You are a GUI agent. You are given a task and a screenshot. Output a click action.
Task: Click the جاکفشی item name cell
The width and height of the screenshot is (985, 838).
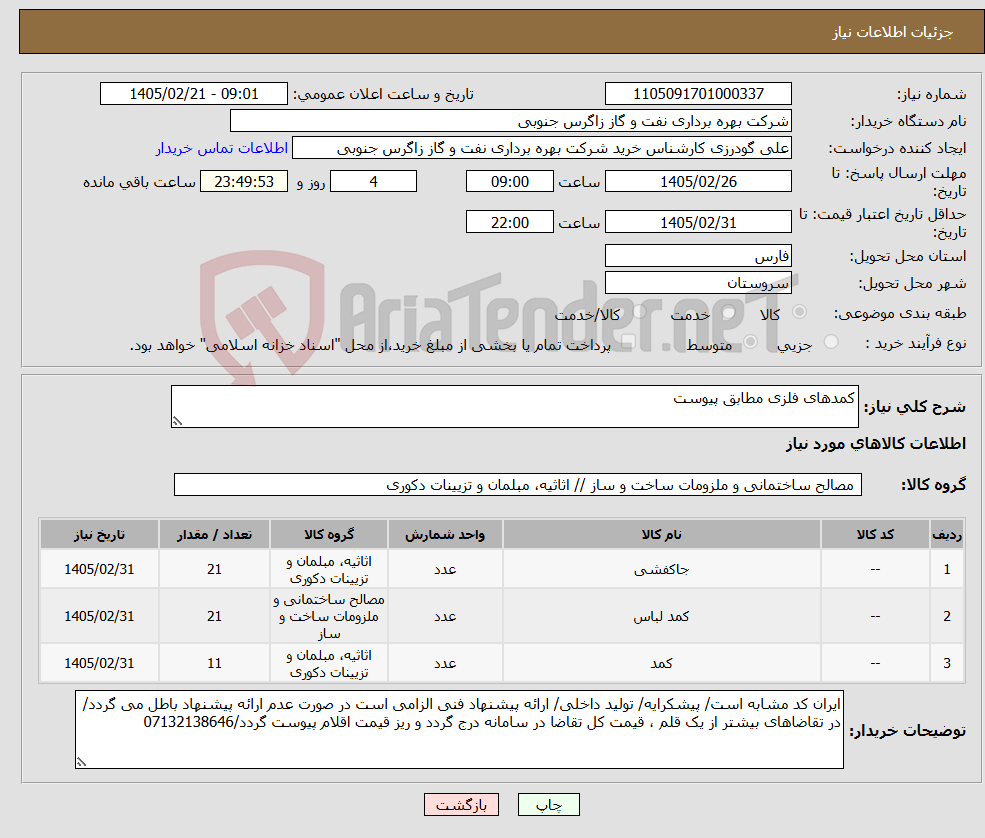(661, 569)
